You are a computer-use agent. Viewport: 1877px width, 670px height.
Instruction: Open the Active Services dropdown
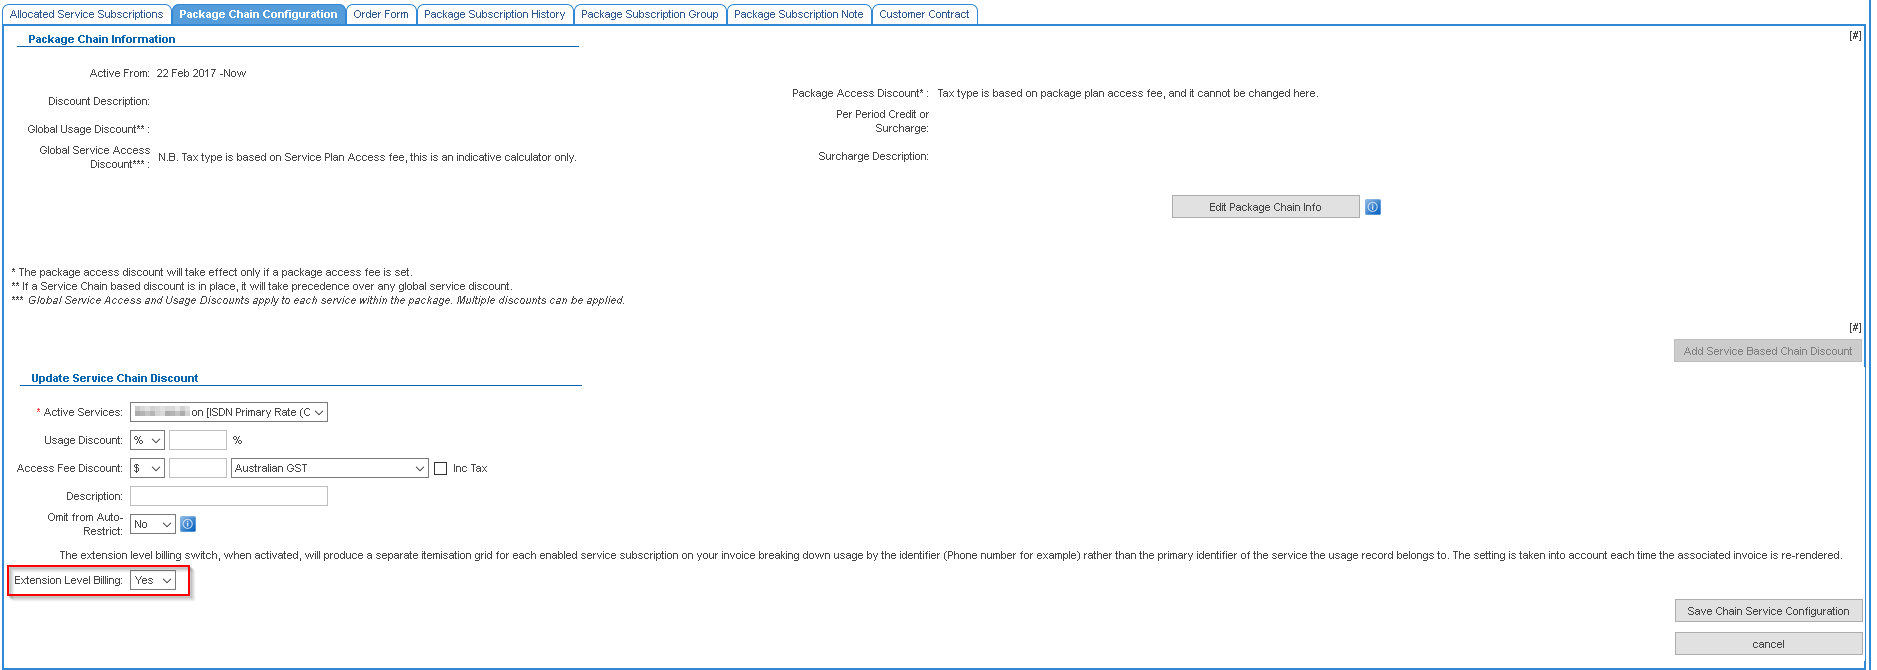pyautogui.click(x=229, y=412)
